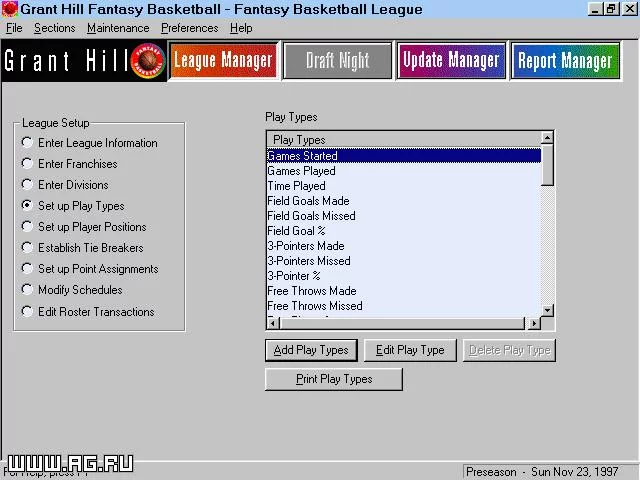Click the Add Play Types button
The height and width of the screenshot is (480, 640).
[x=311, y=350]
